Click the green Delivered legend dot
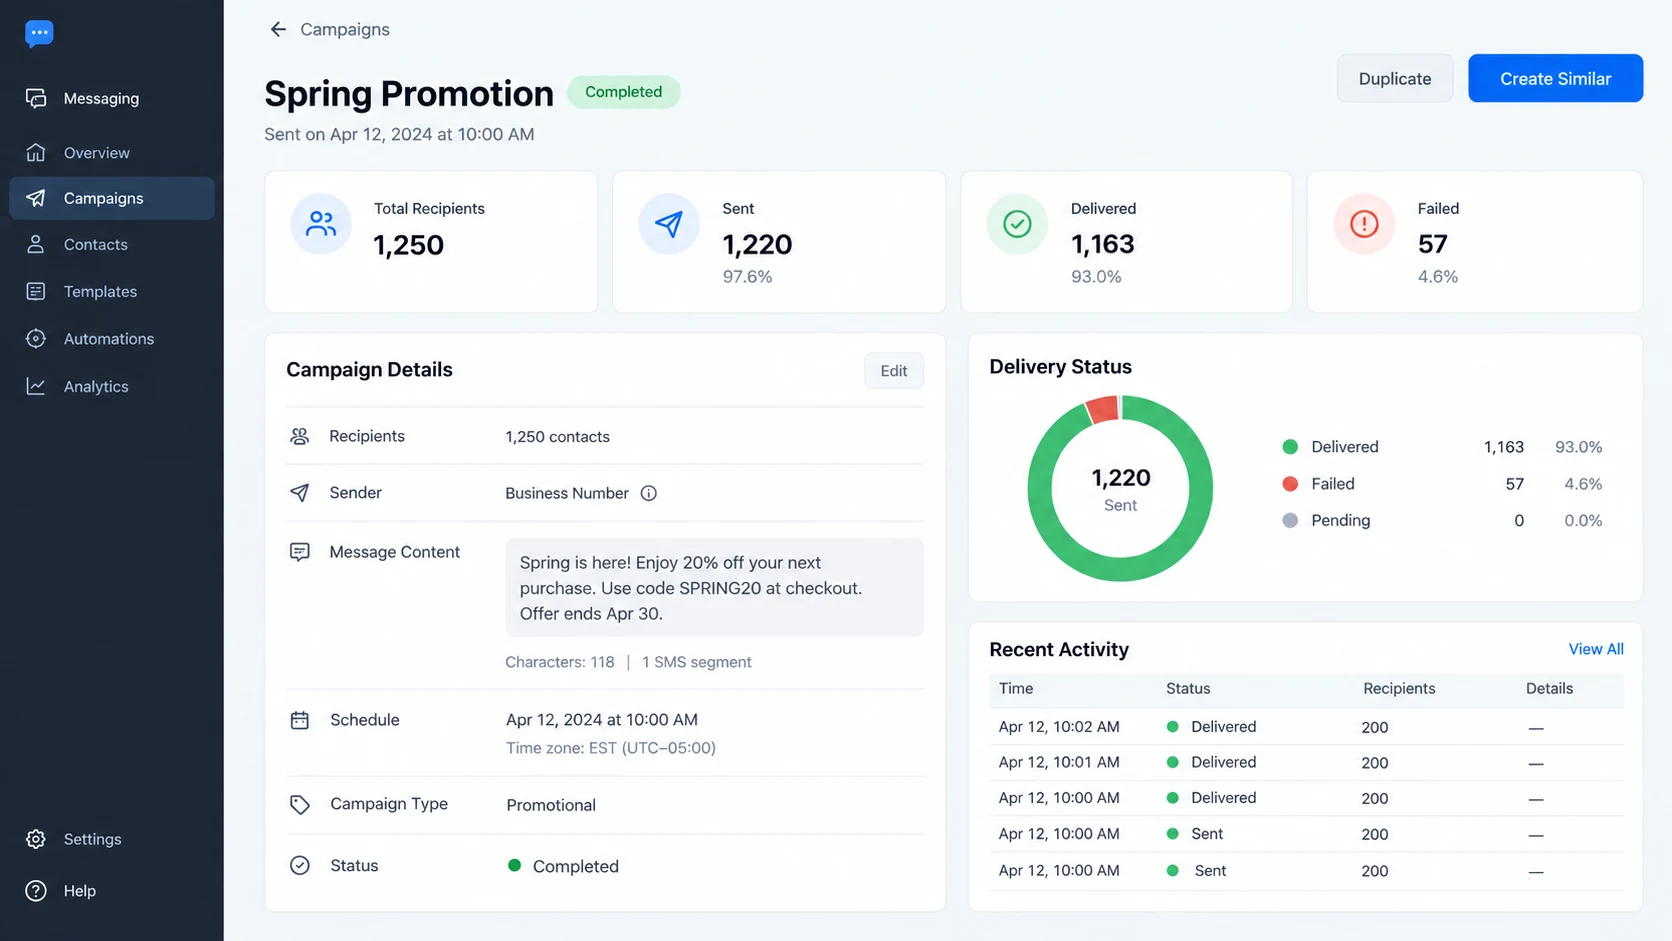This screenshot has height=941, width=1672. coord(1290,447)
